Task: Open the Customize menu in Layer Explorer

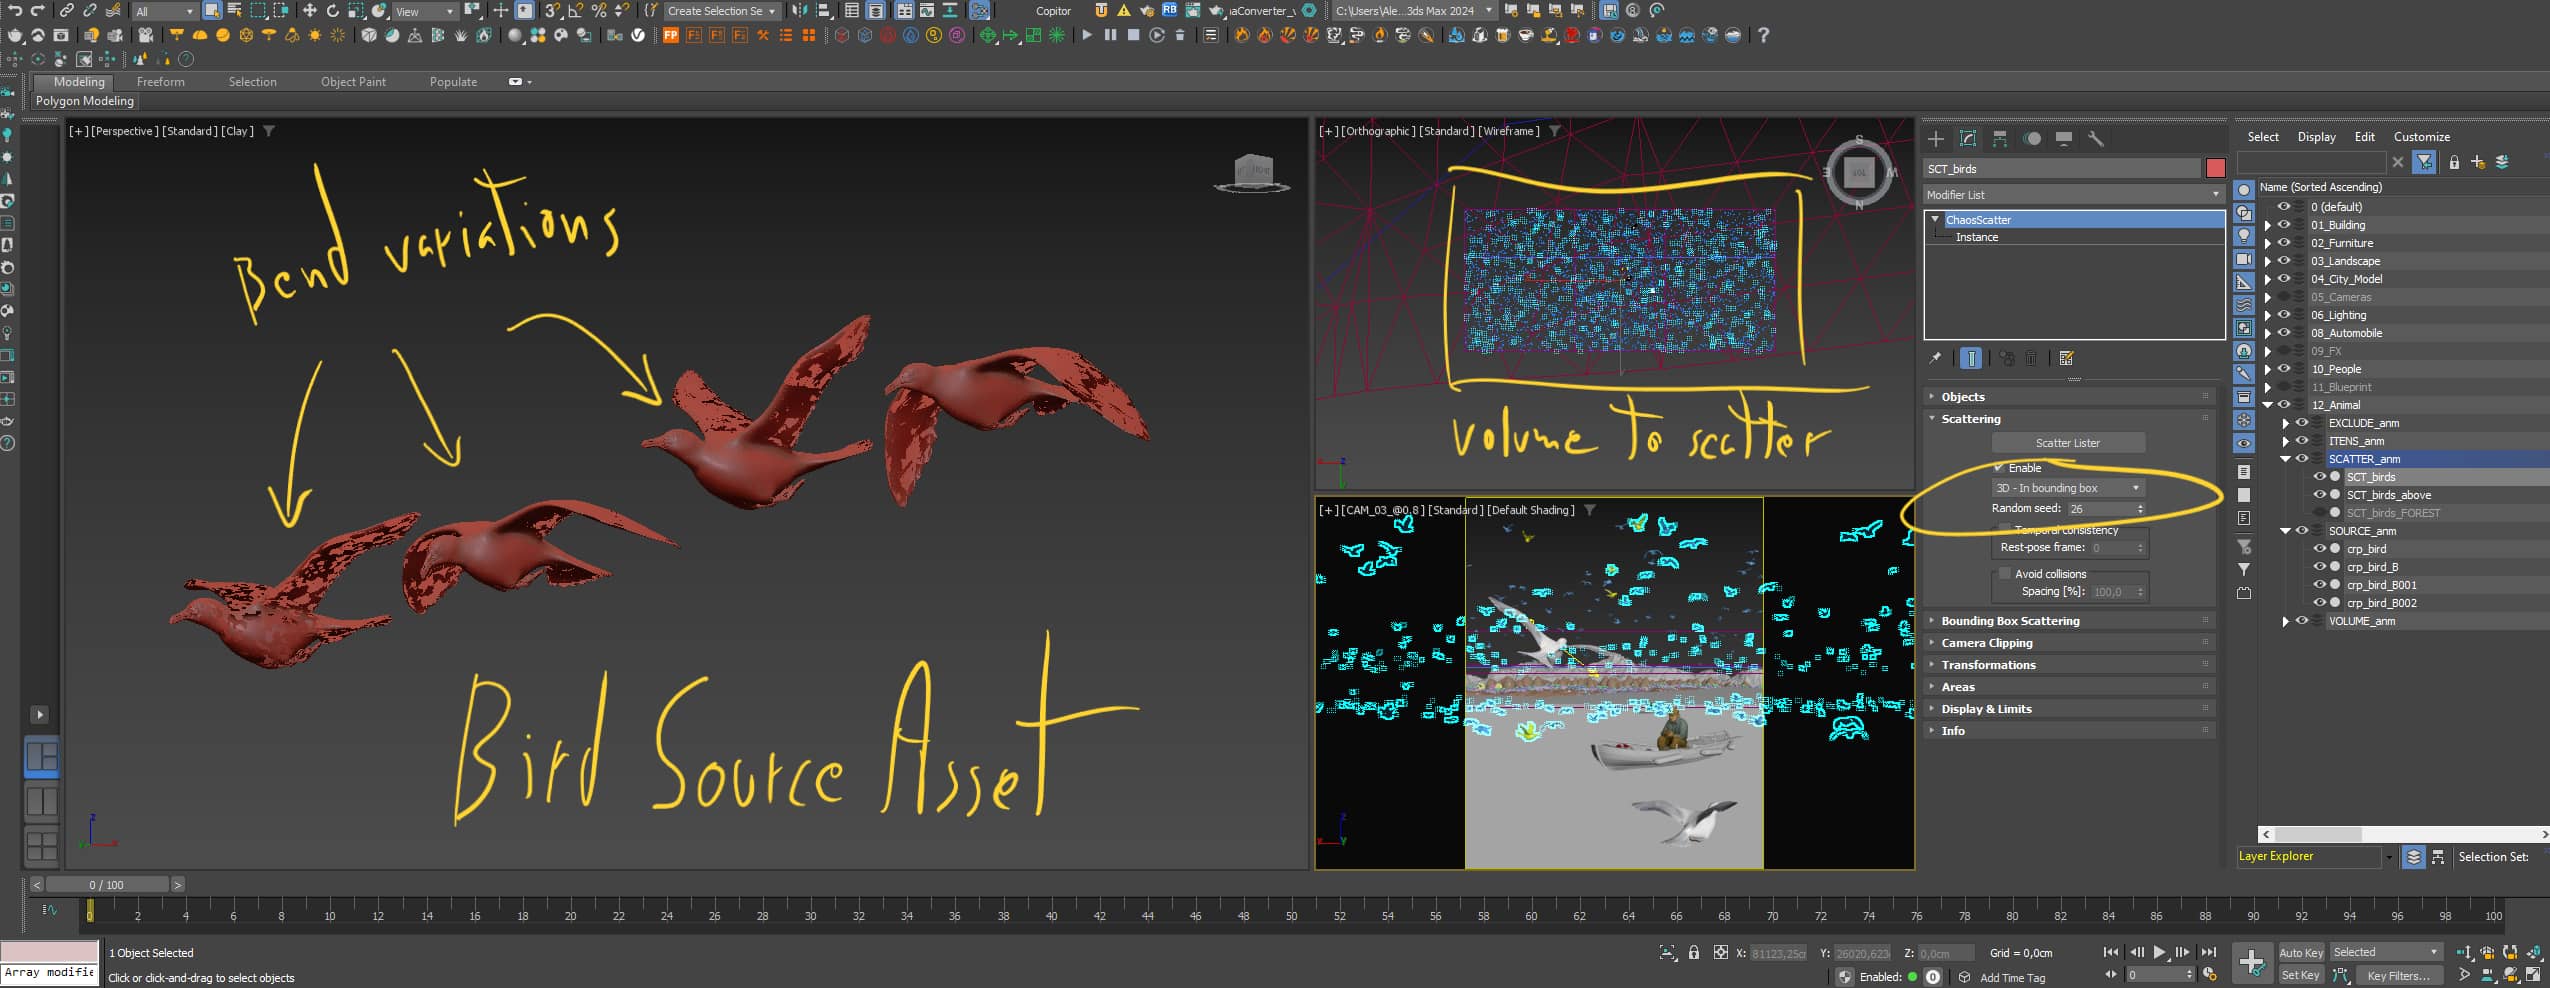Action: pyautogui.click(x=2421, y=137)
